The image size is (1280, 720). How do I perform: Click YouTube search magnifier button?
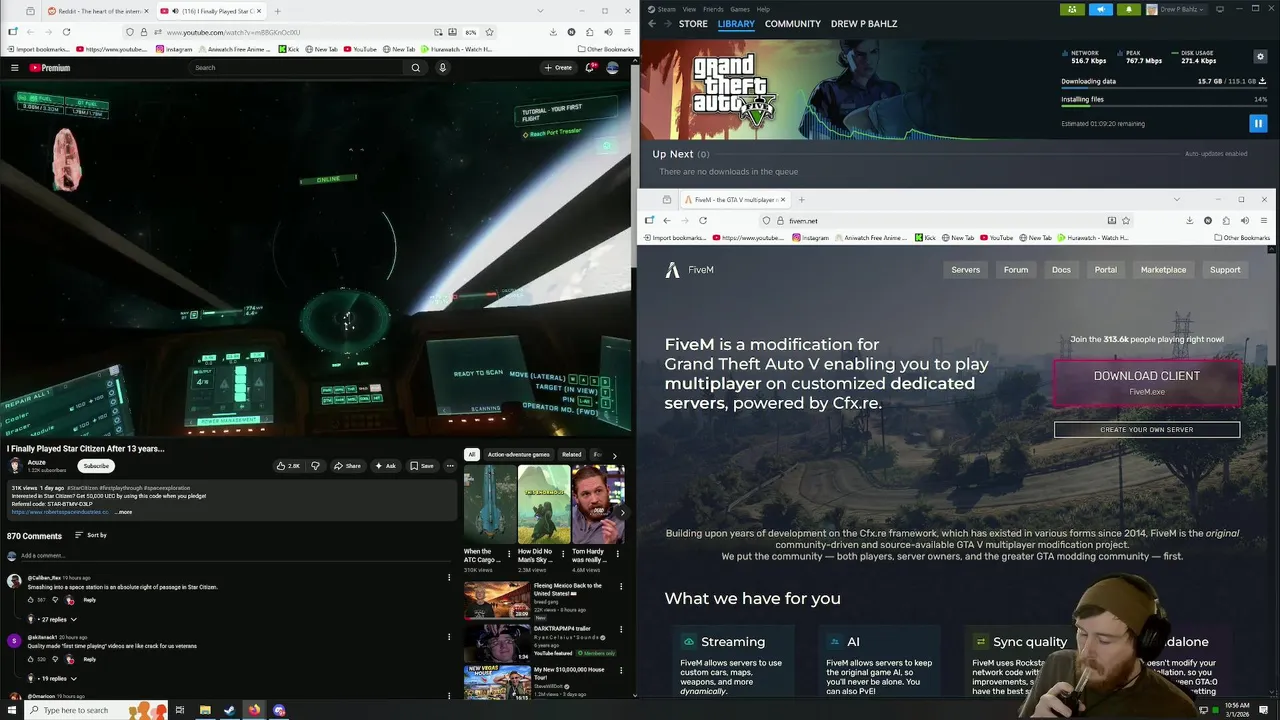click(416, 68)
